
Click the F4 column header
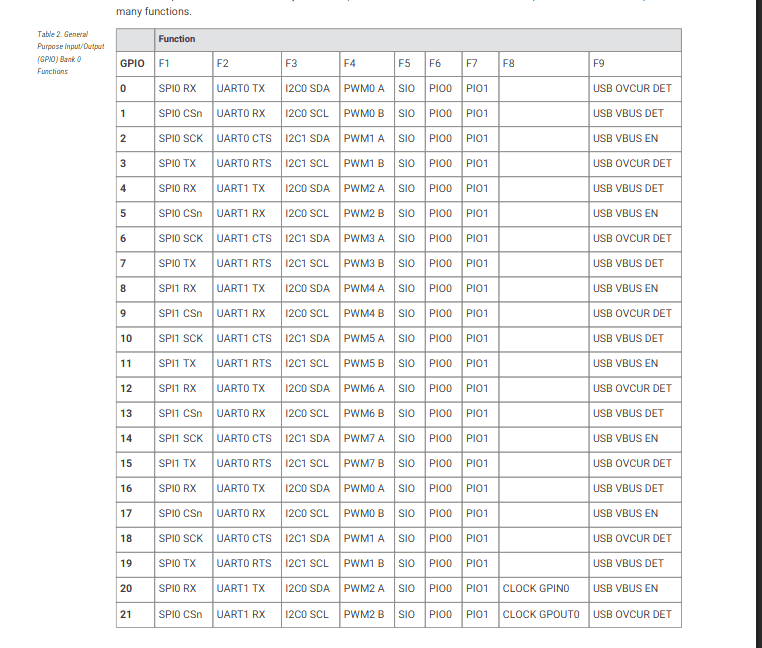350,63
